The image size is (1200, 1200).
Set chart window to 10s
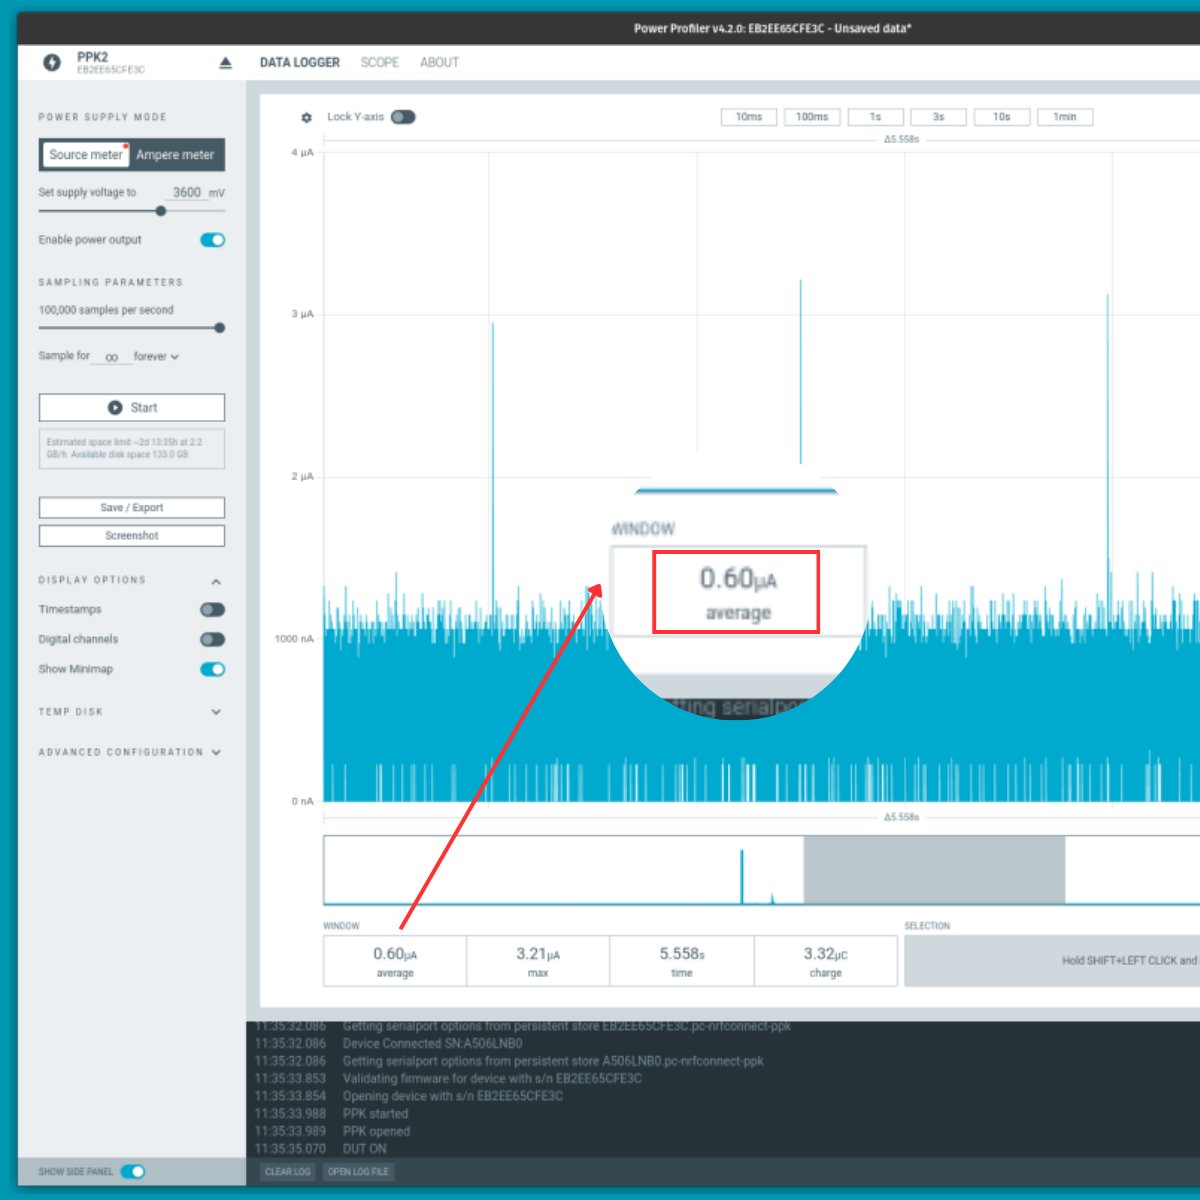pos(1001,117)
